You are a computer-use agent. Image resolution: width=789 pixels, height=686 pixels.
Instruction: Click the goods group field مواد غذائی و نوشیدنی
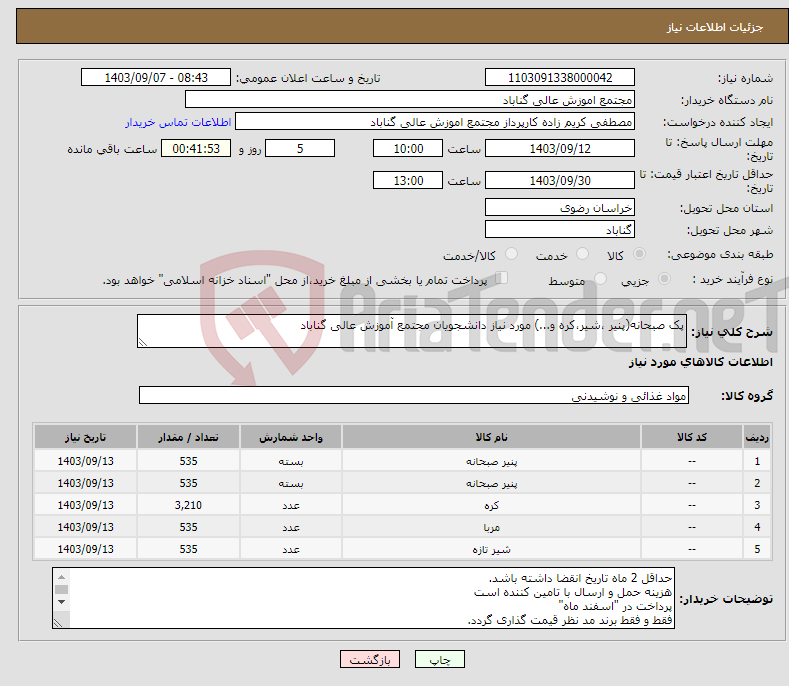(414, 395)
